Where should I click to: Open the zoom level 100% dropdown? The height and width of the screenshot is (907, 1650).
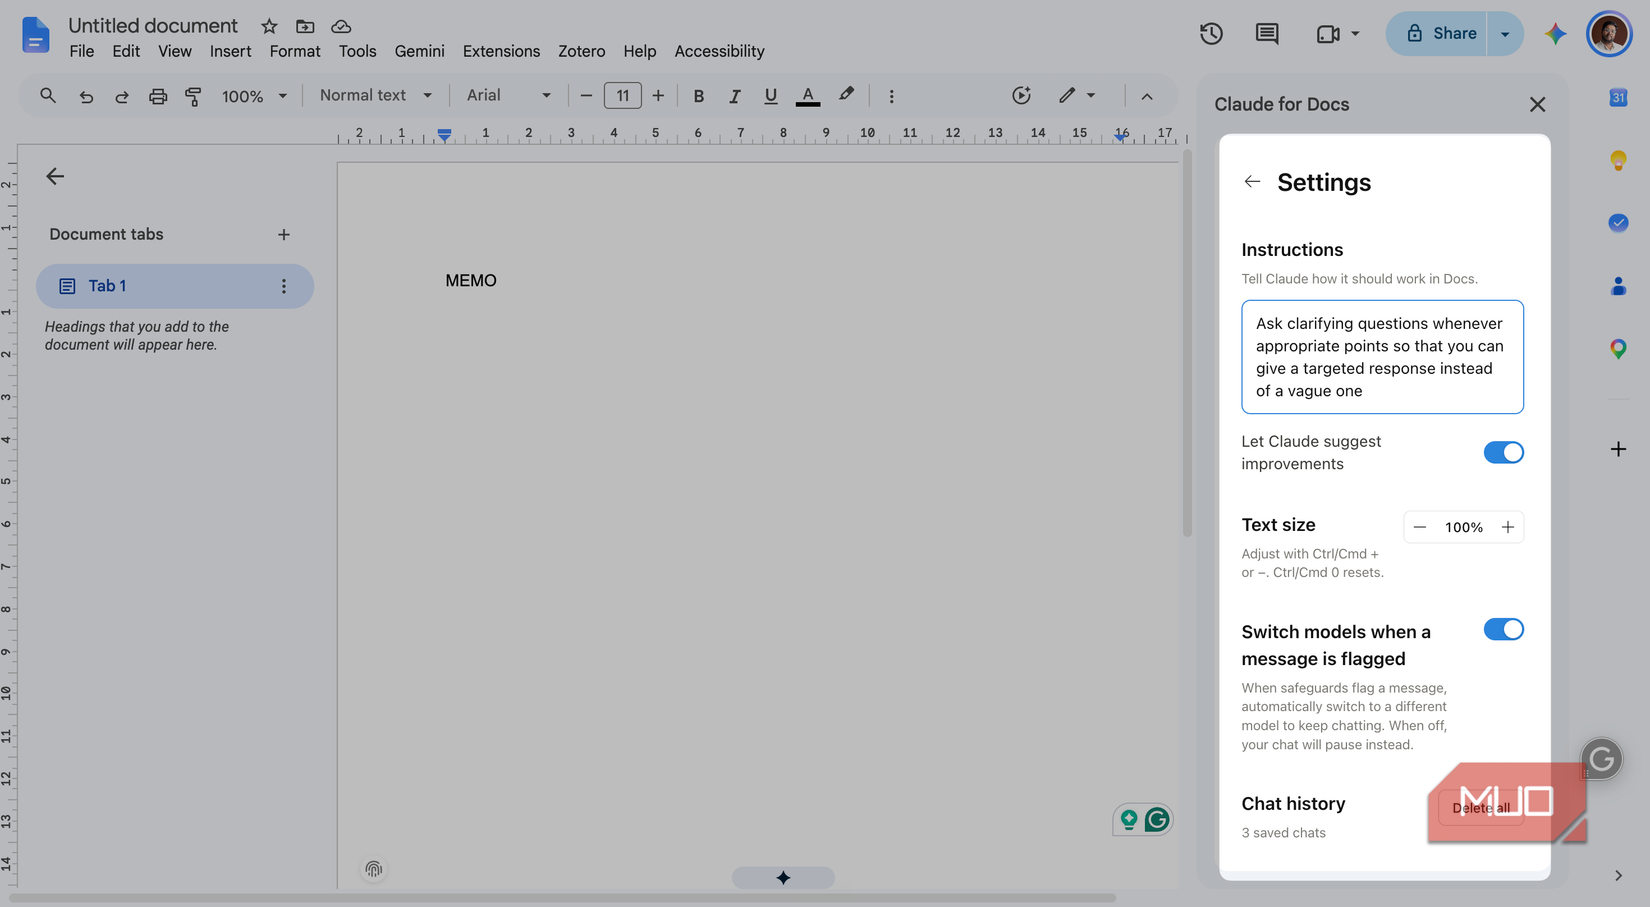click(x=254, y=96)
